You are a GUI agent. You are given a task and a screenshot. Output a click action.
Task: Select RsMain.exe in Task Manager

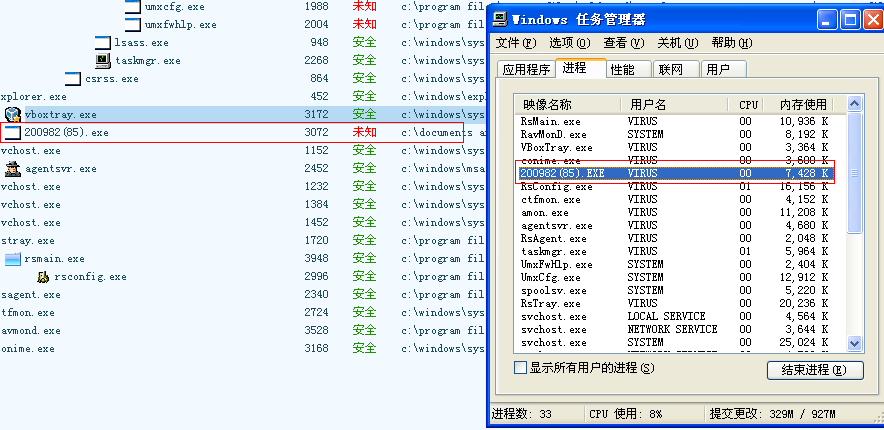click(x=674, y=121)
